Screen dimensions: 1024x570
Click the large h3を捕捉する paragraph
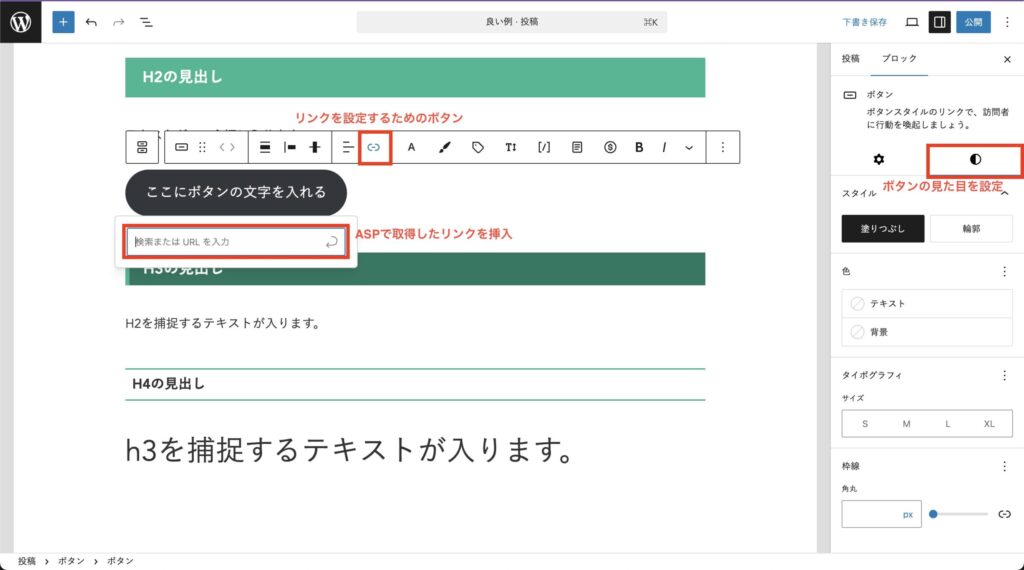350,450
